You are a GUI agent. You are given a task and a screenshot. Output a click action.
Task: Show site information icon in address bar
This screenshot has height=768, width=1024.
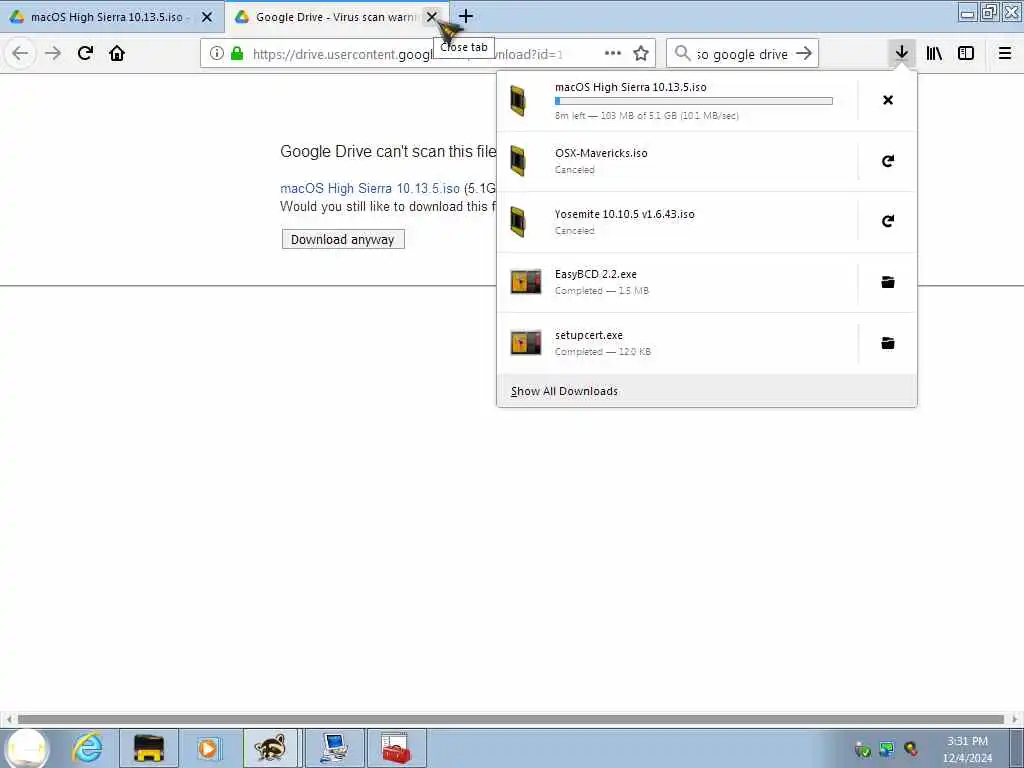coord(217,54)
